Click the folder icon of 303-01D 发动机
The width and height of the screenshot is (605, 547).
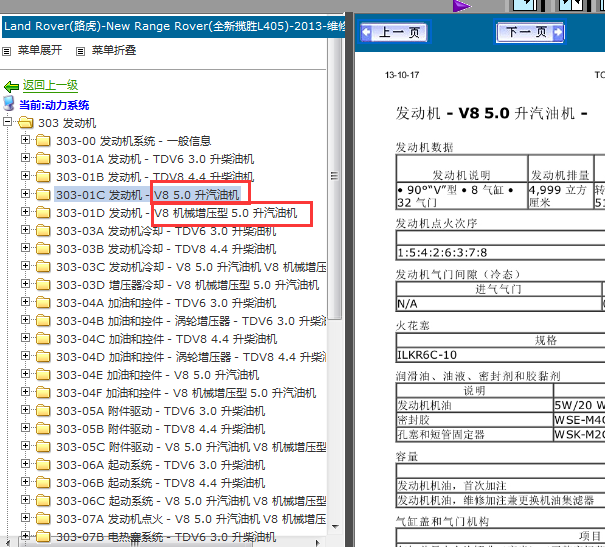(43, 213)
